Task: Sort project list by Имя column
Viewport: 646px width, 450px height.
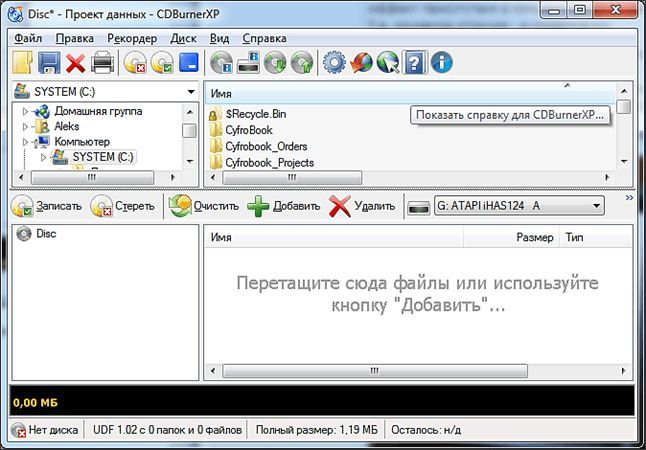Action: (334, 237)
